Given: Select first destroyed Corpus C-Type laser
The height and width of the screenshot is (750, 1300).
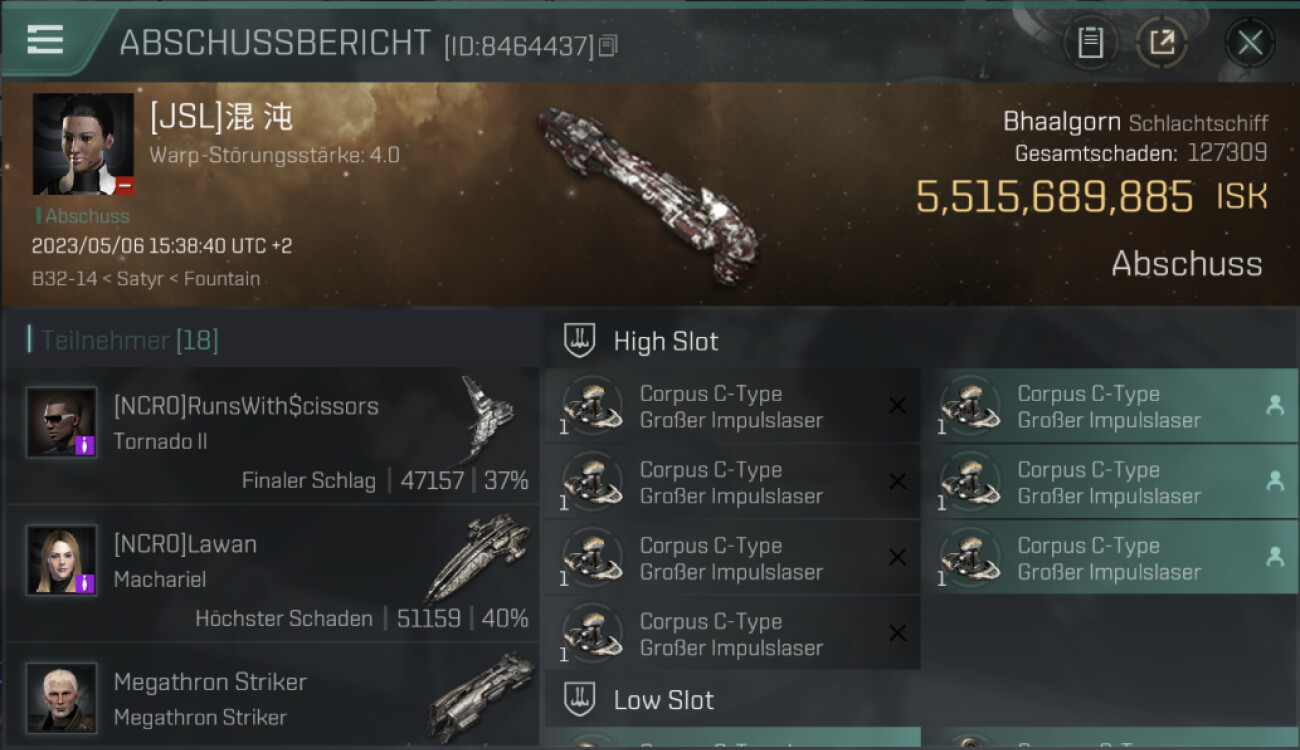Looking at the screenshot, I should (x=732, y=406).
